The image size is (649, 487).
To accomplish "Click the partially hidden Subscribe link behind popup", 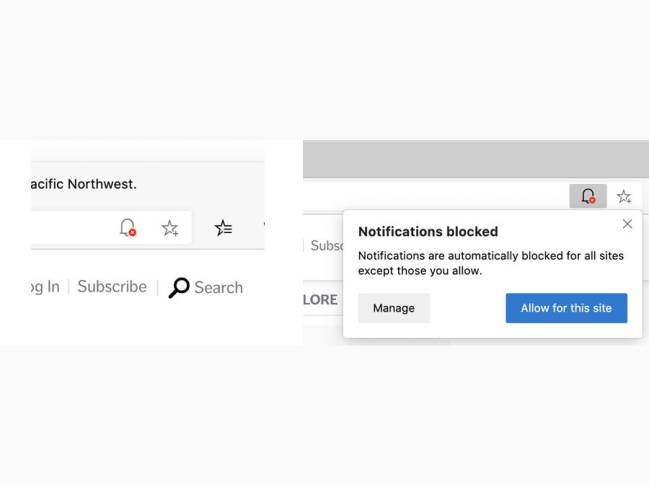I will click(x=327, y=245).
